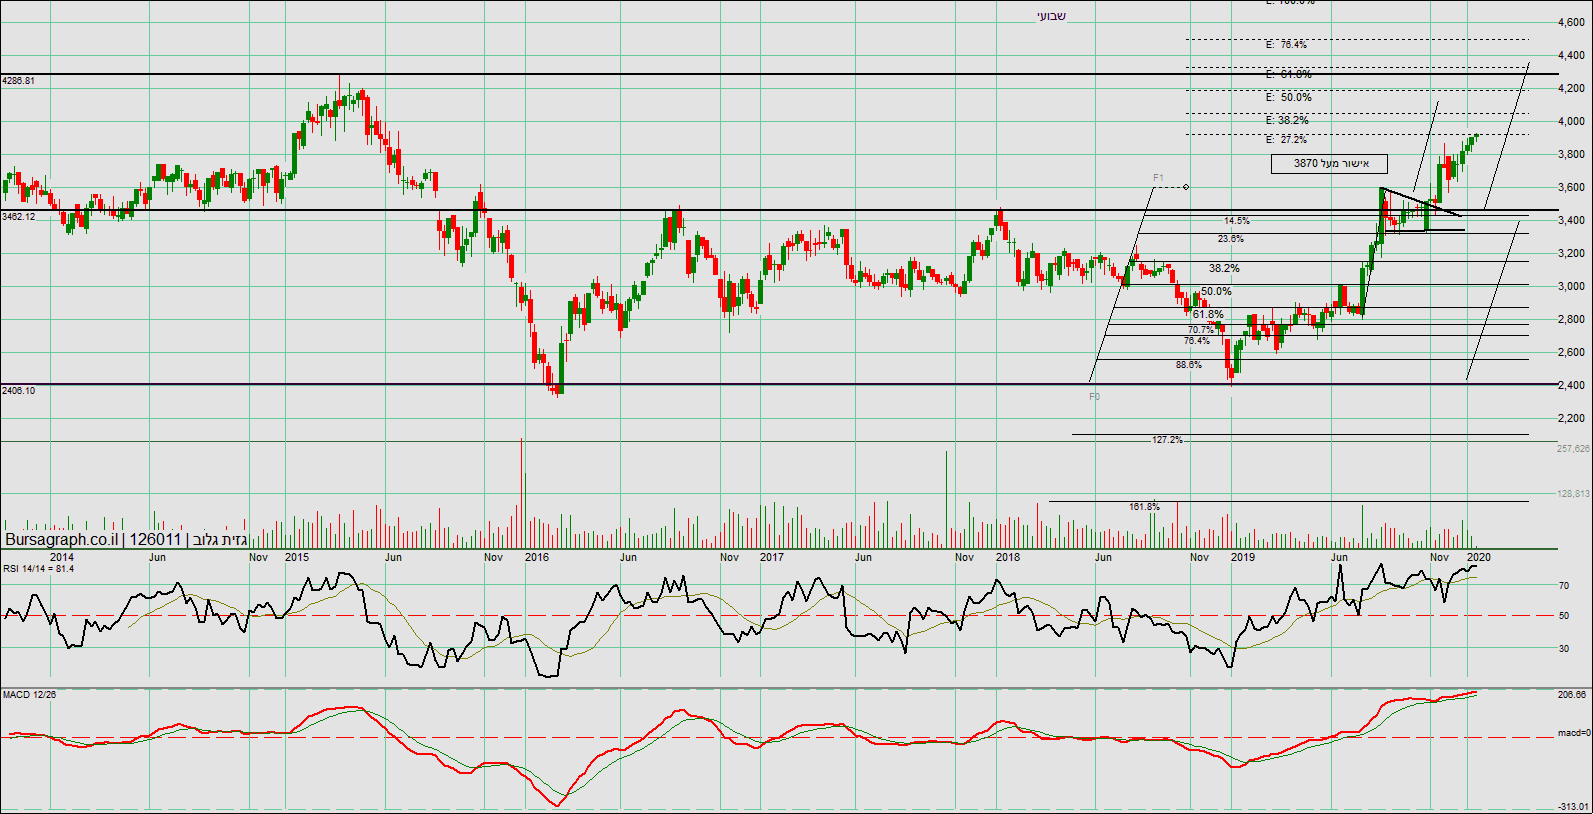
Task: Click the RSI axis value 70
Action: tap(1564, 586)
